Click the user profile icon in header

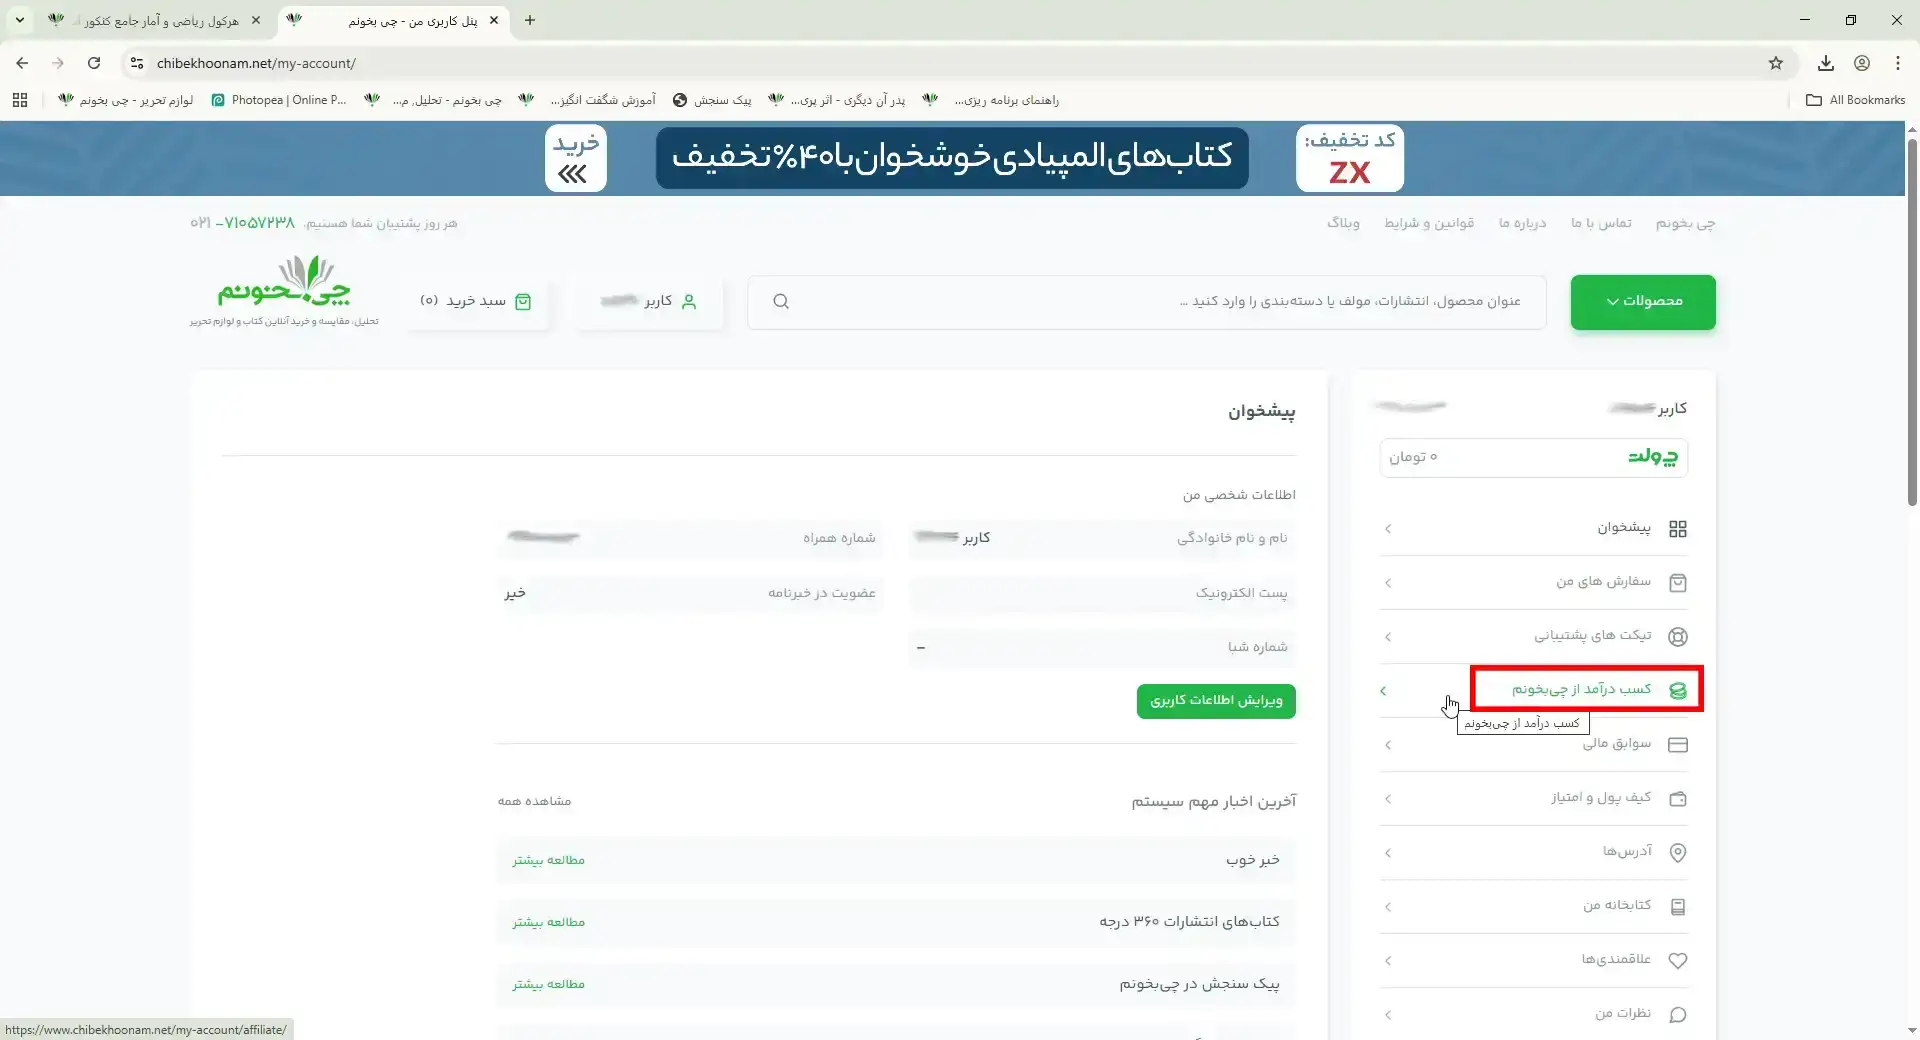coord(688,302)
